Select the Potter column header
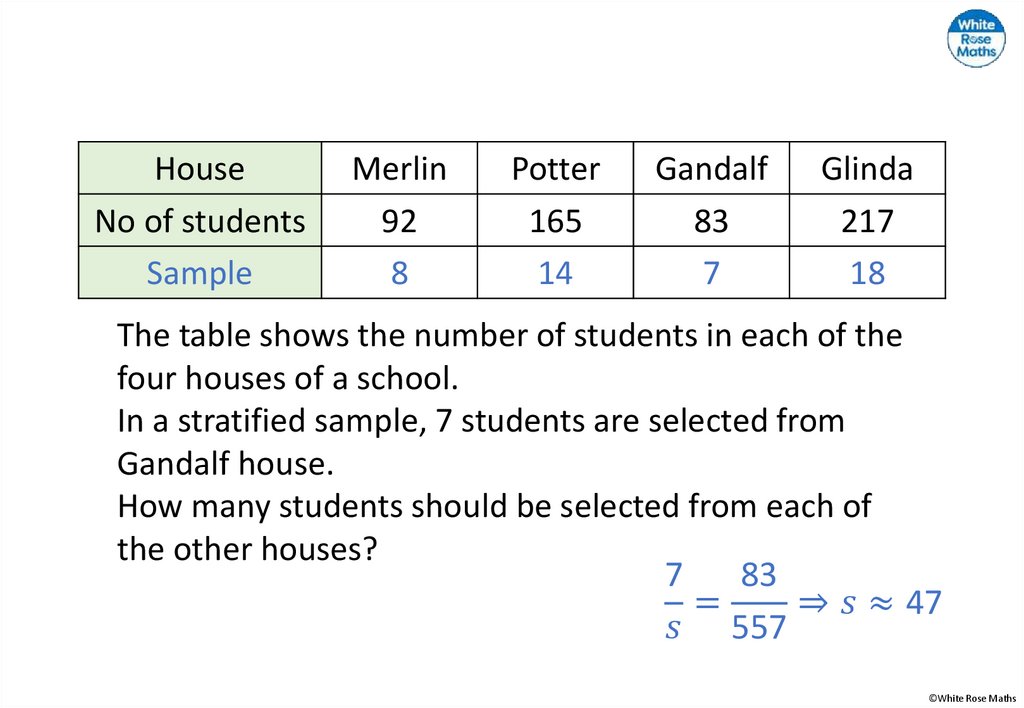 [555, 168]
